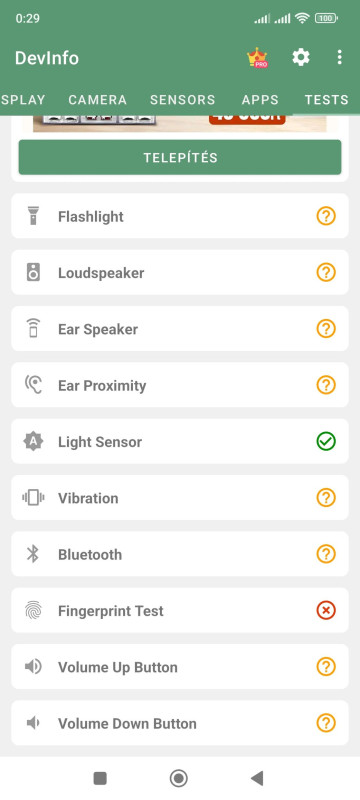Screen dimensions: 360x800
Task: Switch to the CAMERA tab
Action: (98, 99)
